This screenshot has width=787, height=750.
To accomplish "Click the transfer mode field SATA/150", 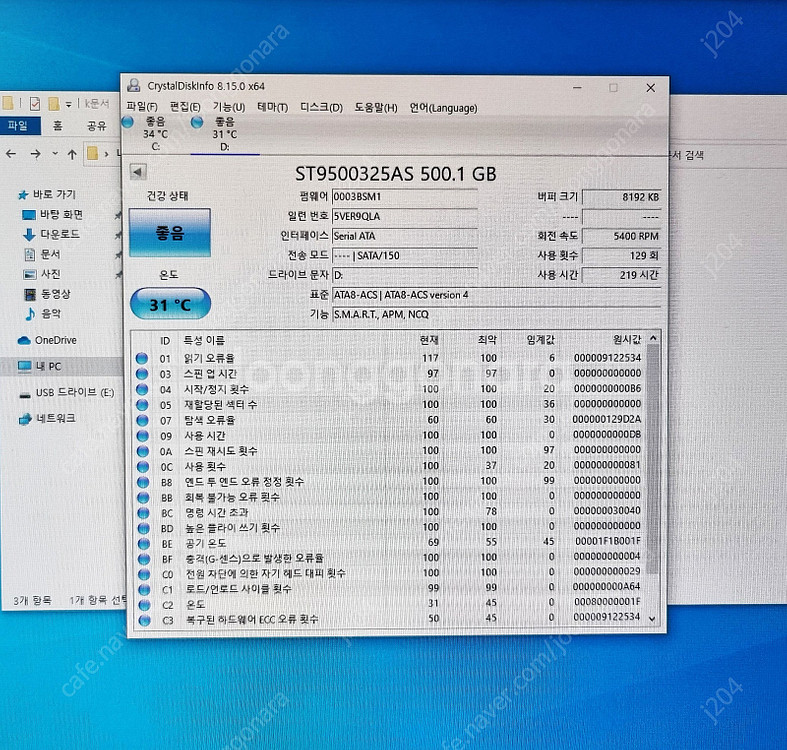I will pos(404,255).
